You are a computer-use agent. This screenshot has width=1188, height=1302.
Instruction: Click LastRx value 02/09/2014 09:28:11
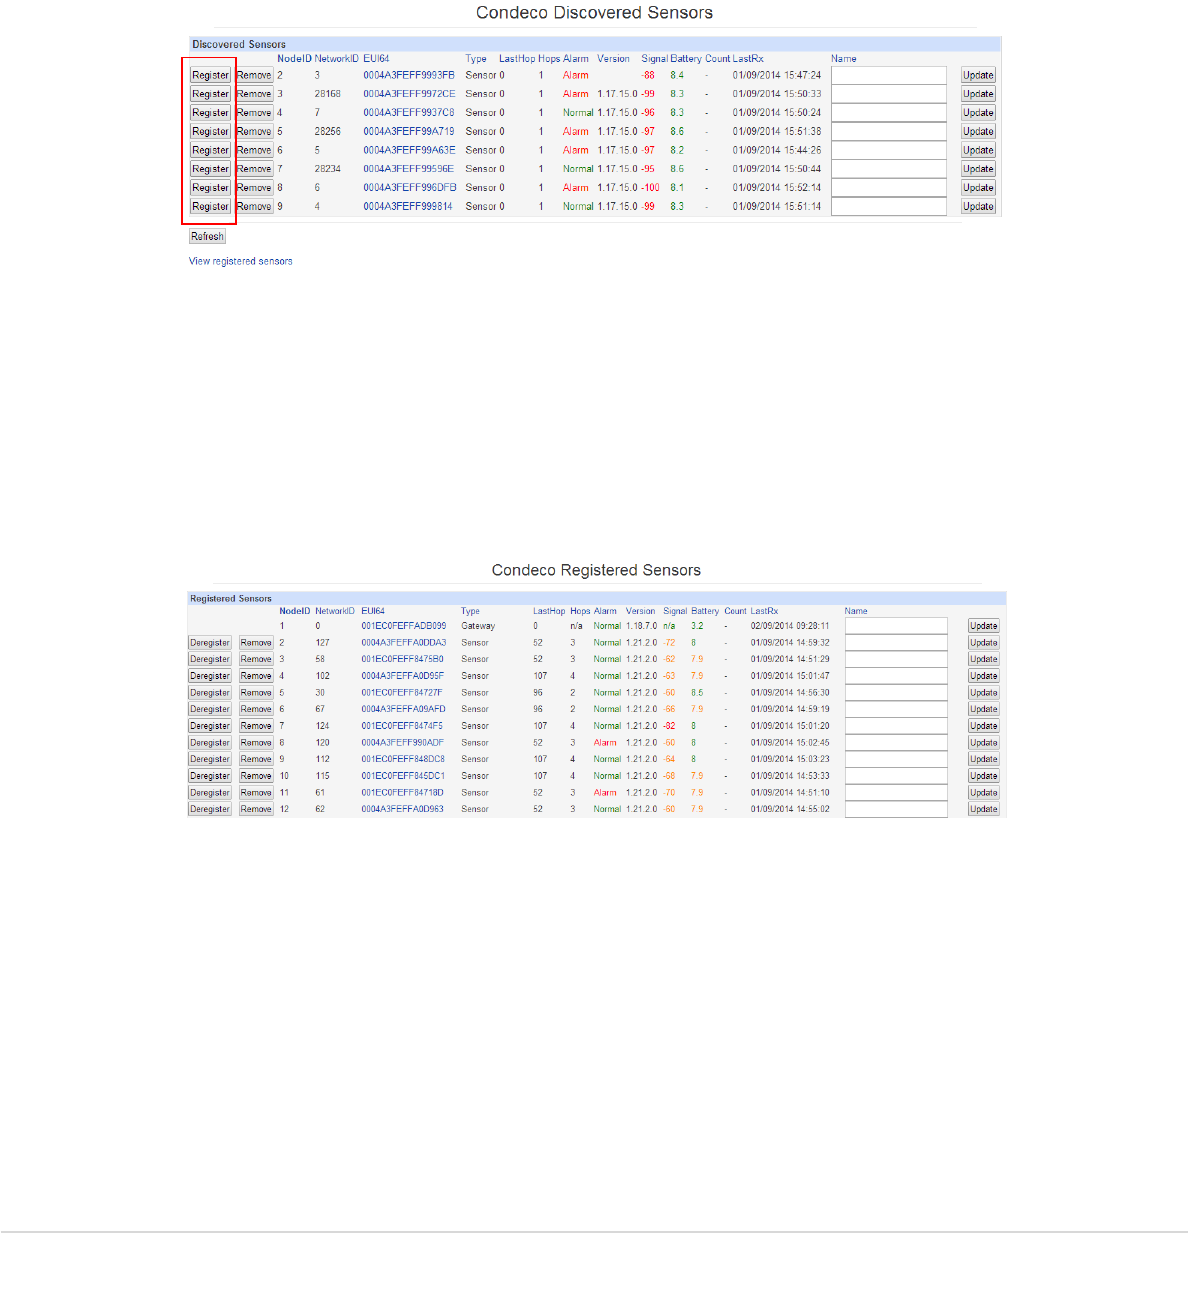pos(790,626)
